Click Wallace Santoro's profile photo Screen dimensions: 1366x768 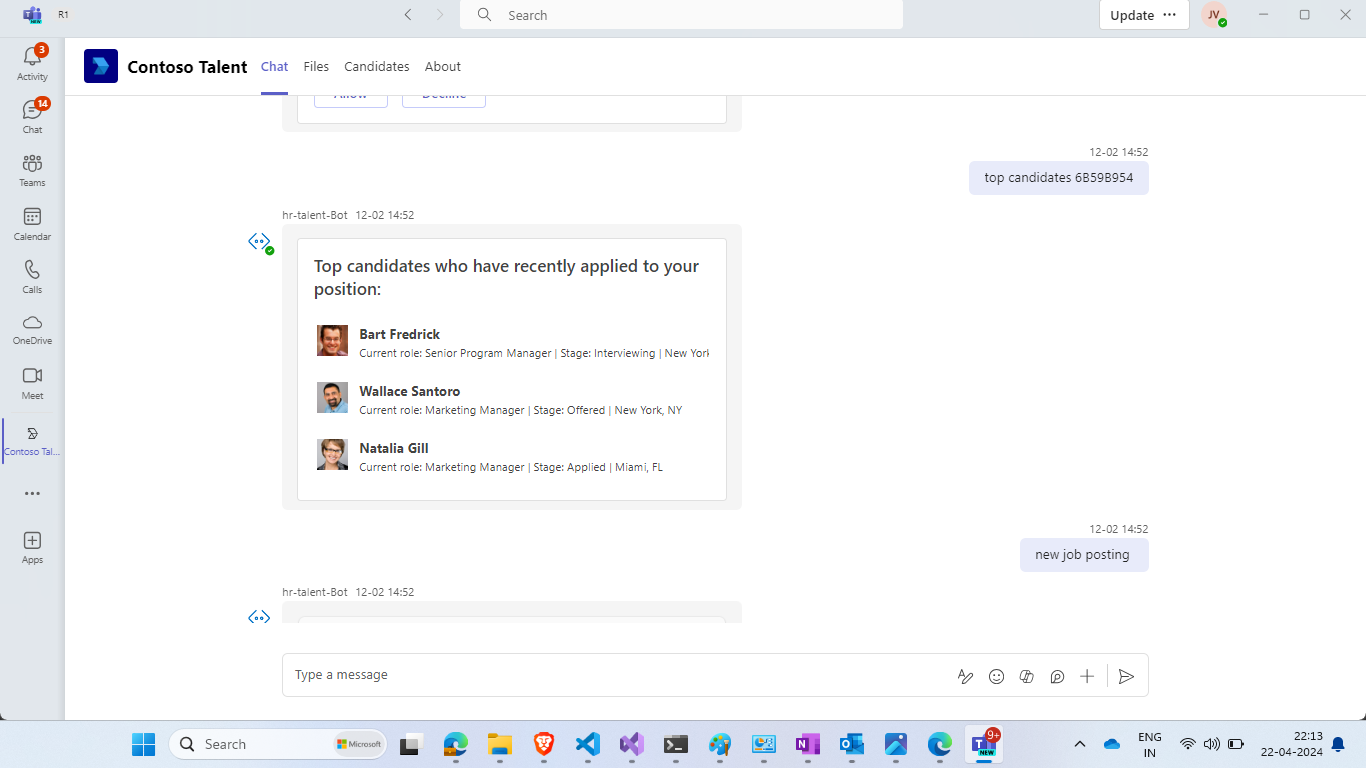click(x=332, y=397)
